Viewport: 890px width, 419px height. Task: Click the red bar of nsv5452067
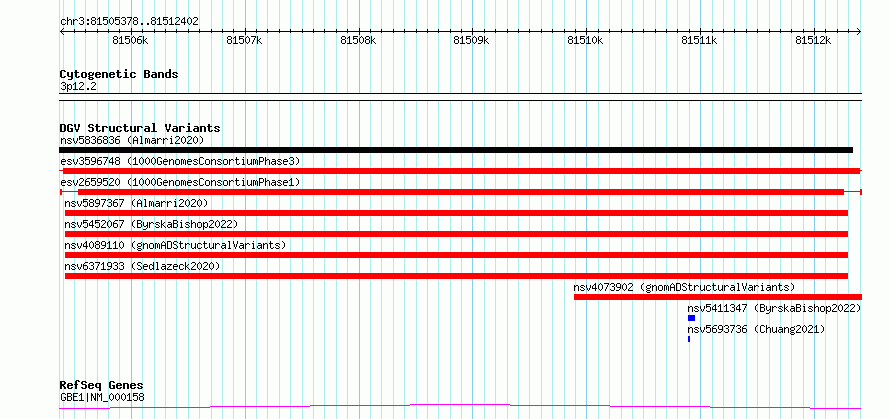click(456, 234)
